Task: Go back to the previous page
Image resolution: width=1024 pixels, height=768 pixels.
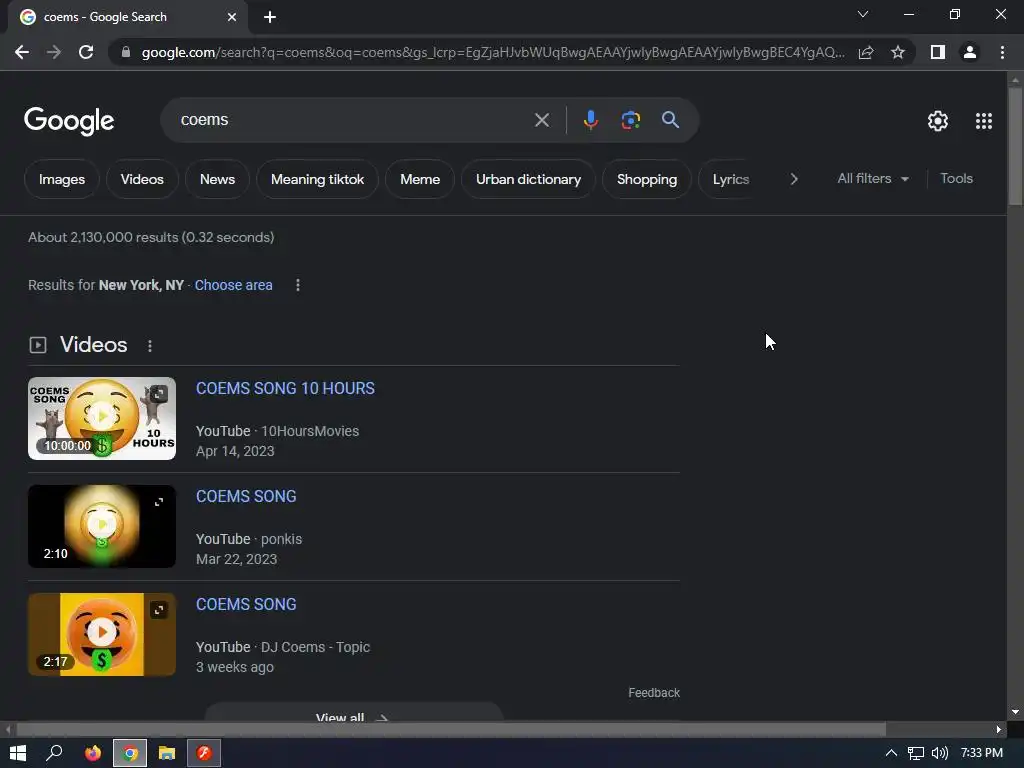Action: [x=22, y=52]
